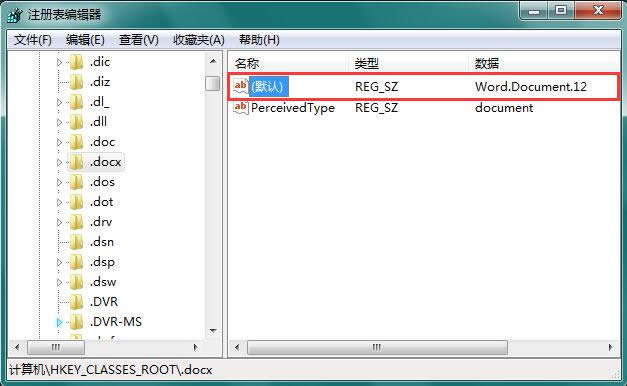Click values pane horizontal scroll right arrow
This screenshot has width=627, height=386.
(x=611, y=347)
